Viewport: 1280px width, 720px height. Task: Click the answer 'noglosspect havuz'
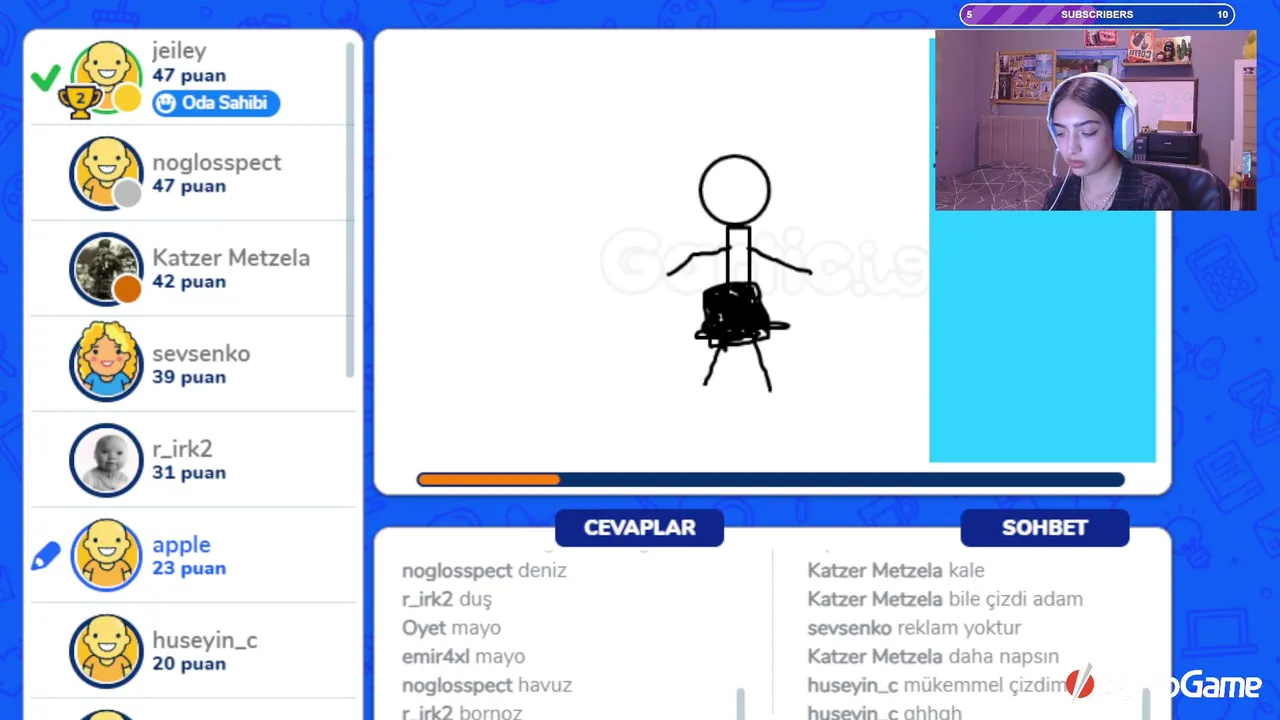click(x=487, y=685)
